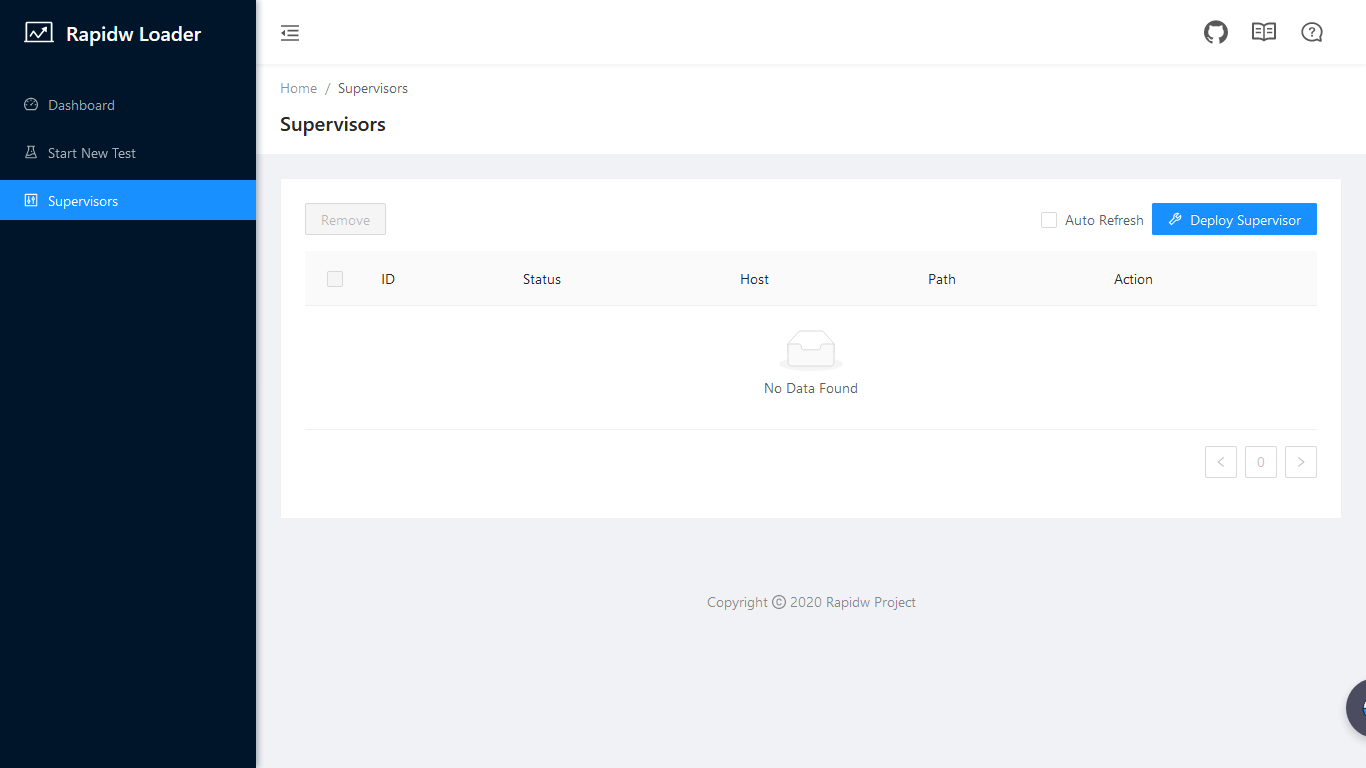Click the Deploy Supervisor button

(x=1234, y=220)
